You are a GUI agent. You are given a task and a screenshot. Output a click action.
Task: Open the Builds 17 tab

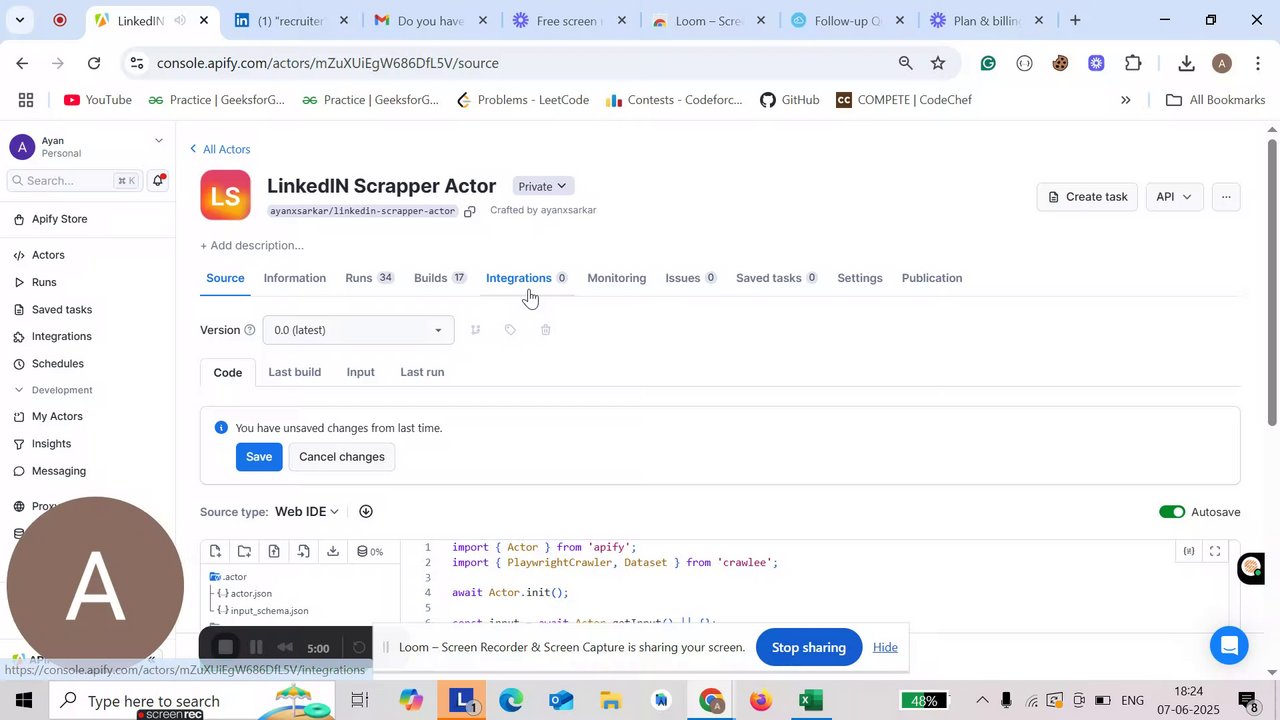click(x=440, y=278)
